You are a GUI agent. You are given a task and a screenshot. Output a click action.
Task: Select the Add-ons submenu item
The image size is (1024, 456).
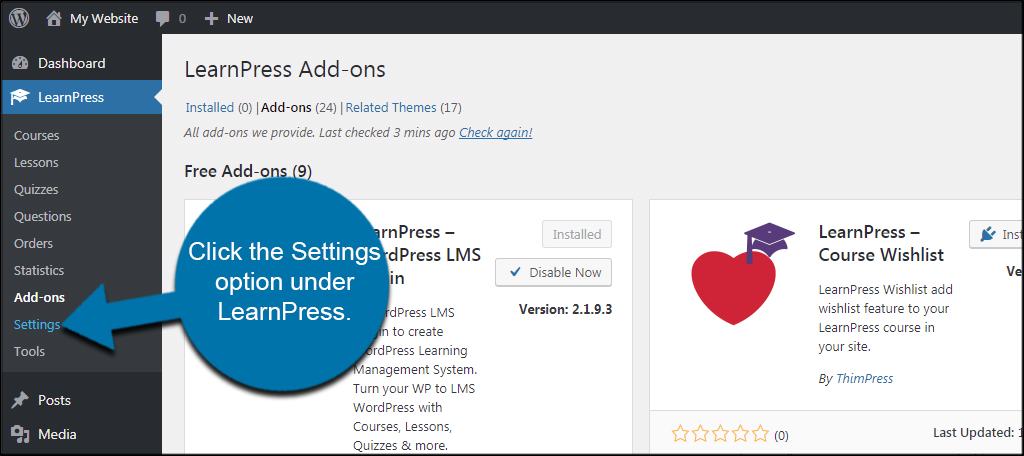coord(39,297)
